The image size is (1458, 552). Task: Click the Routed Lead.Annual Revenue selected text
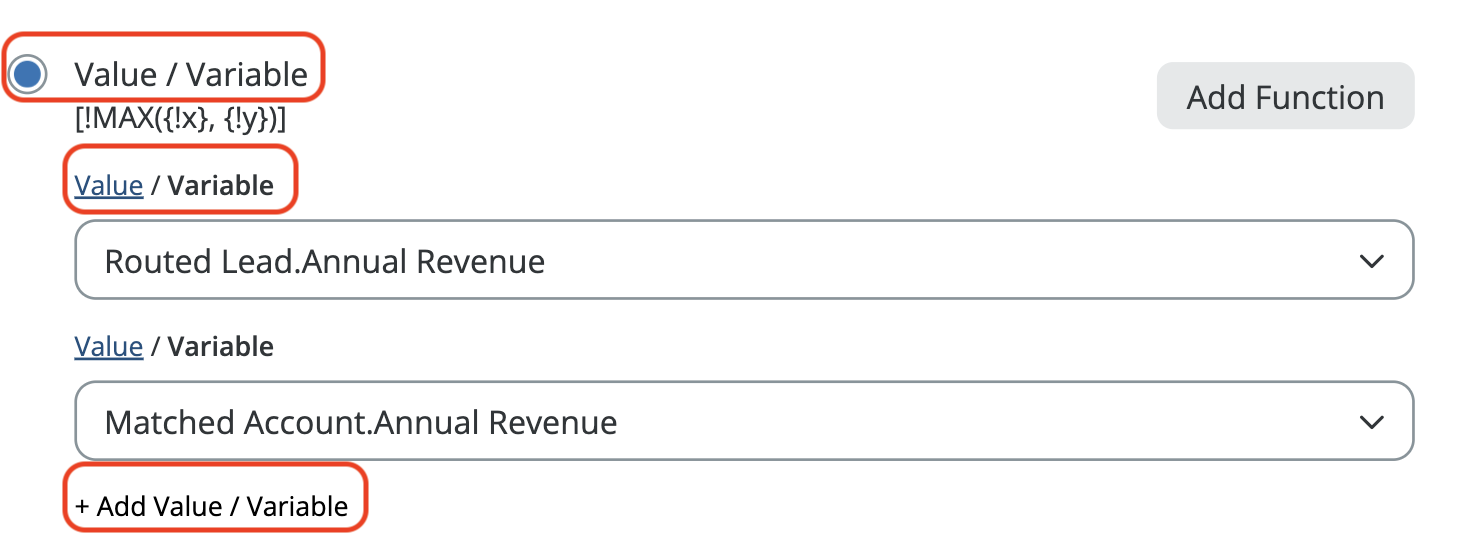point(325,261)
